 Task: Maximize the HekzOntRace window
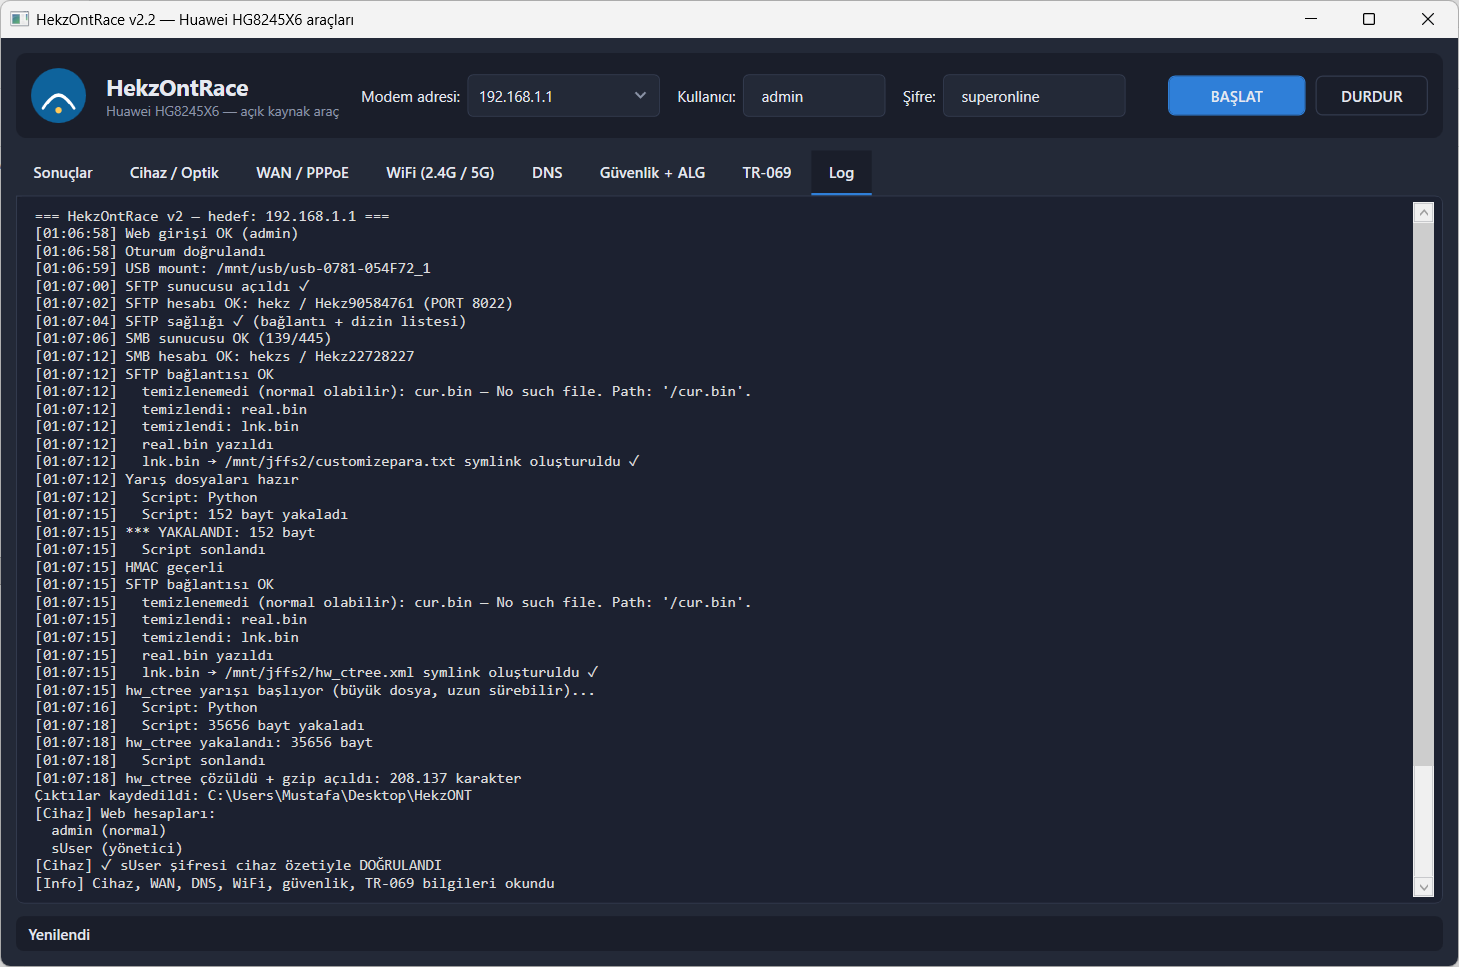pyautogui.click(x=1369, y=19)
